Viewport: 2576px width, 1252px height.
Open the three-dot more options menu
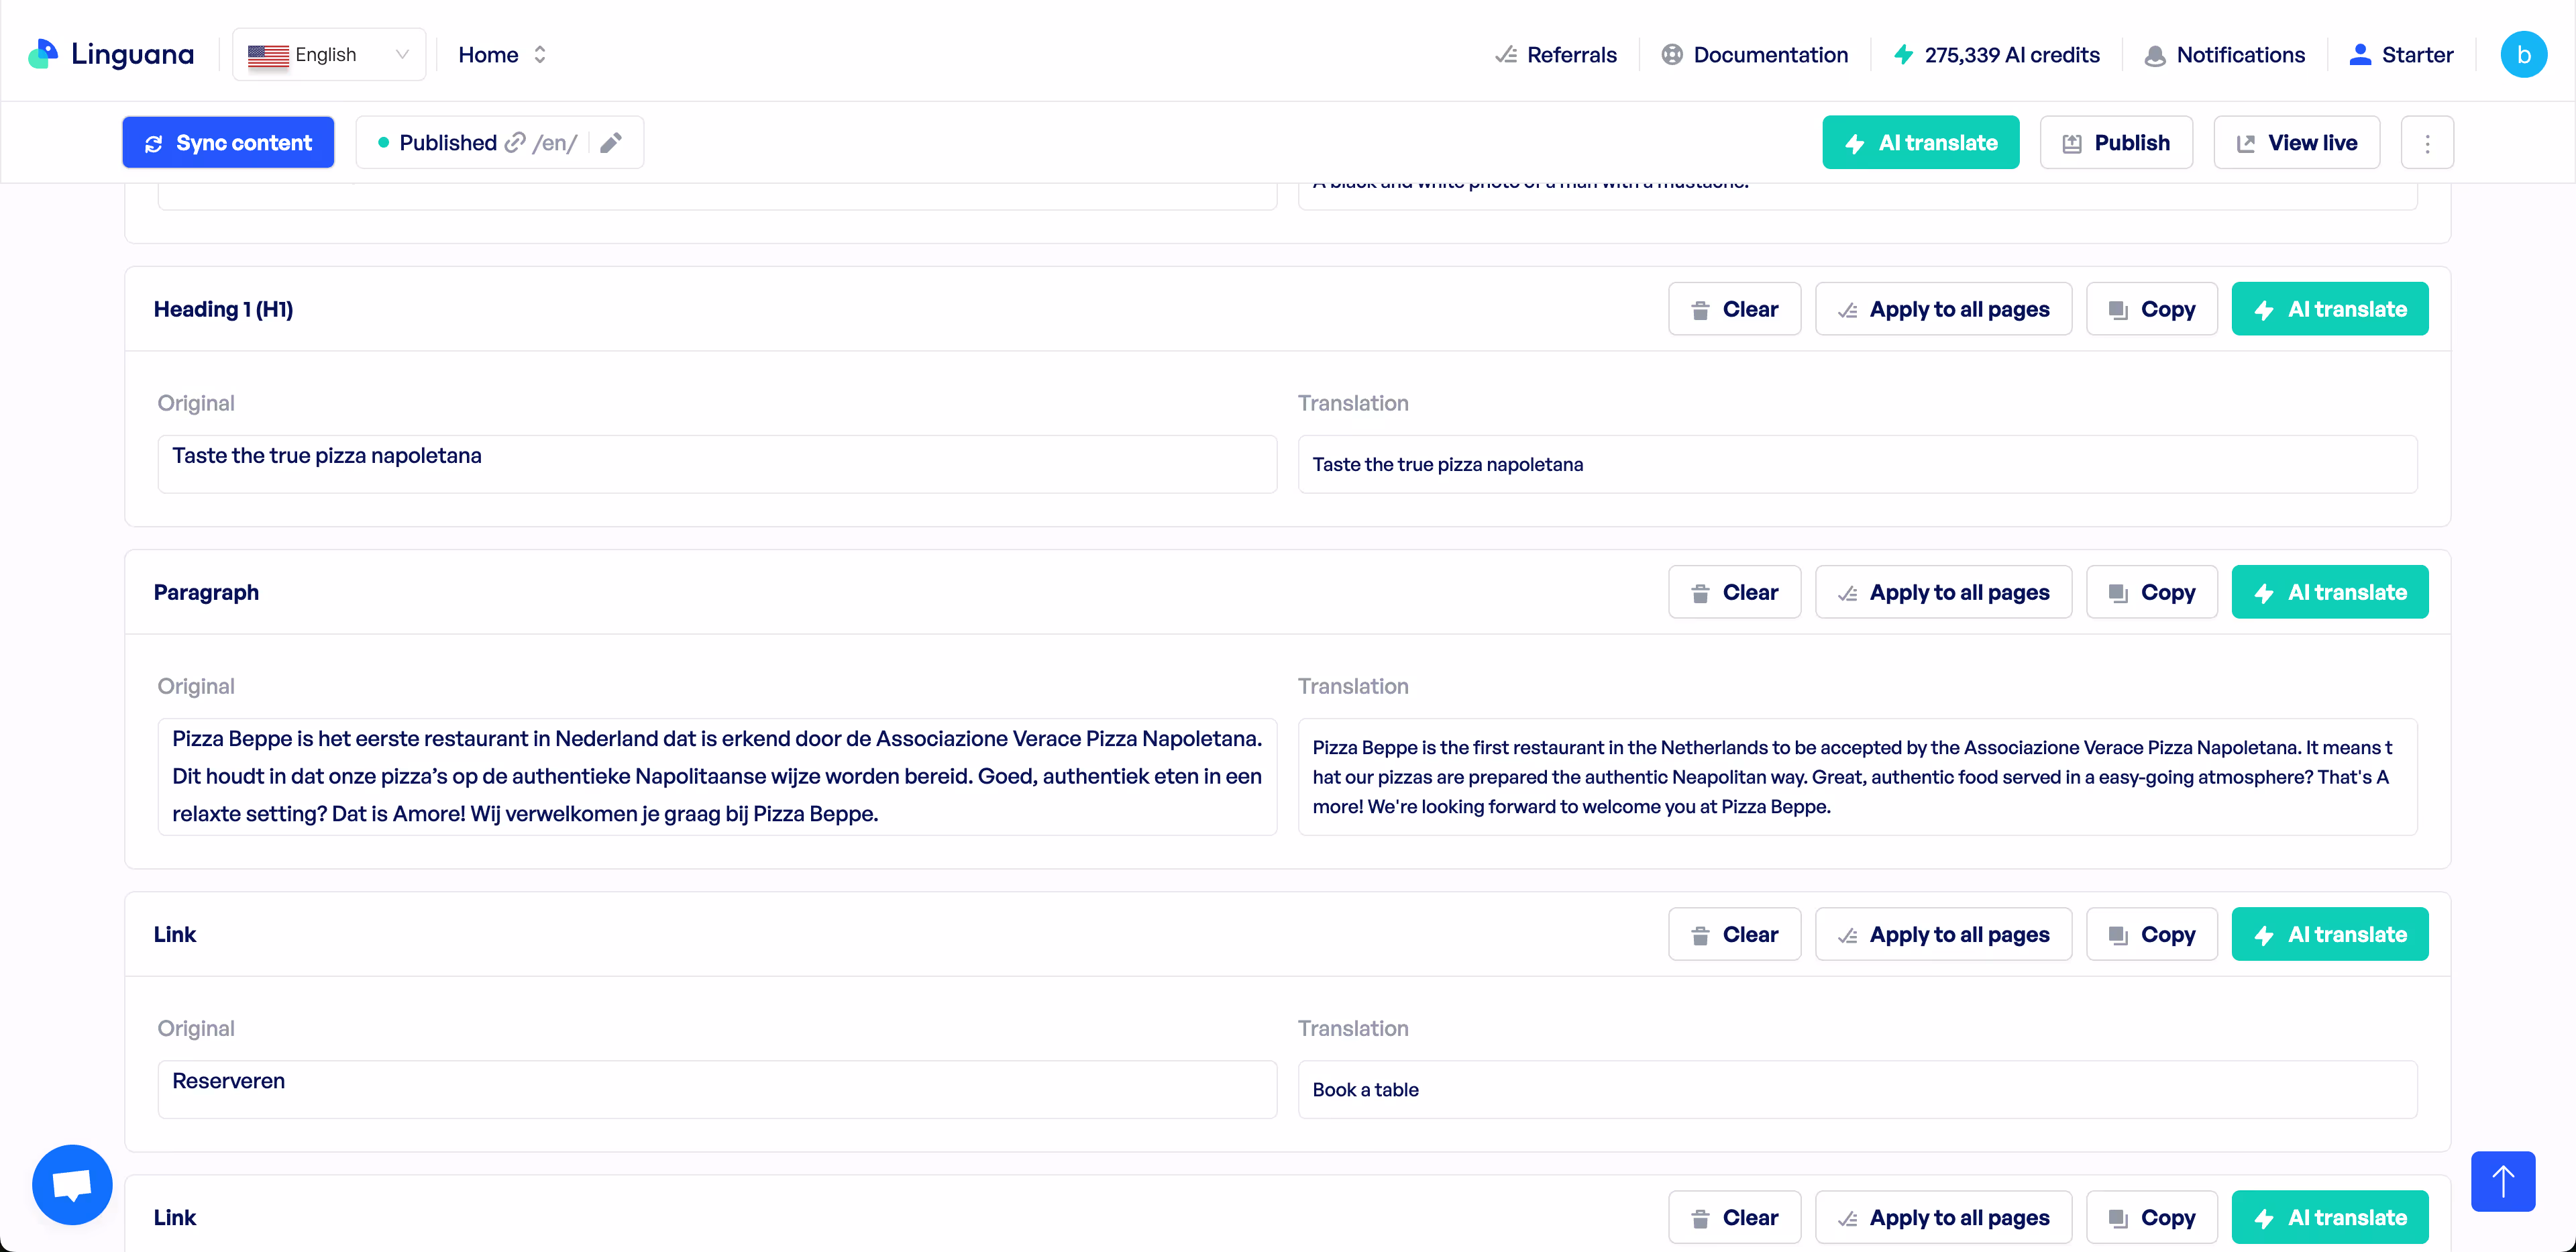(x=2427, y=142)
